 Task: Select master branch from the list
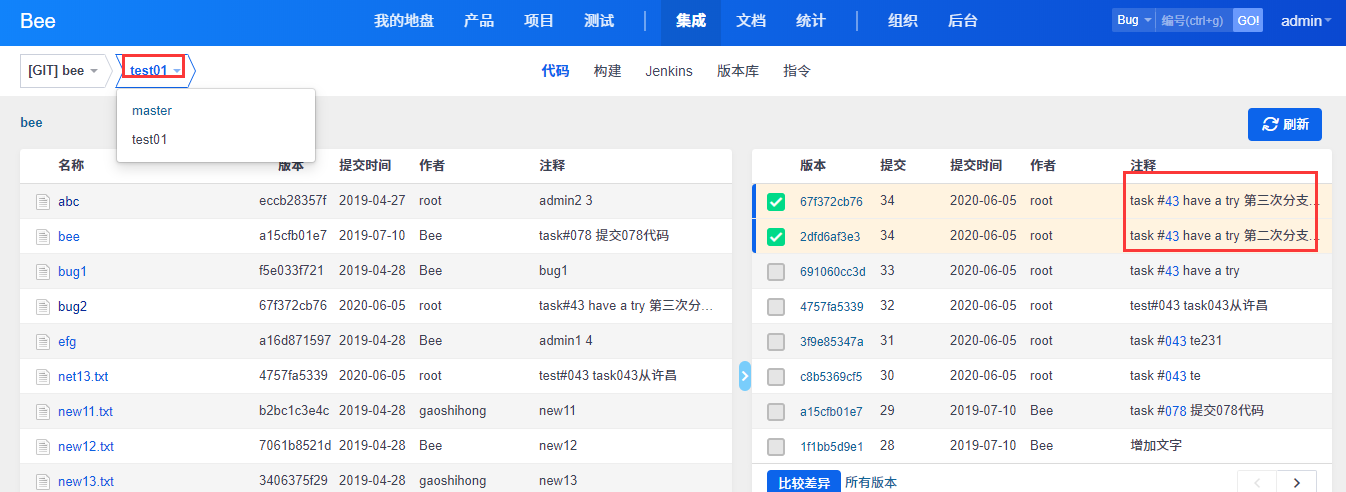tap(152, 111)
